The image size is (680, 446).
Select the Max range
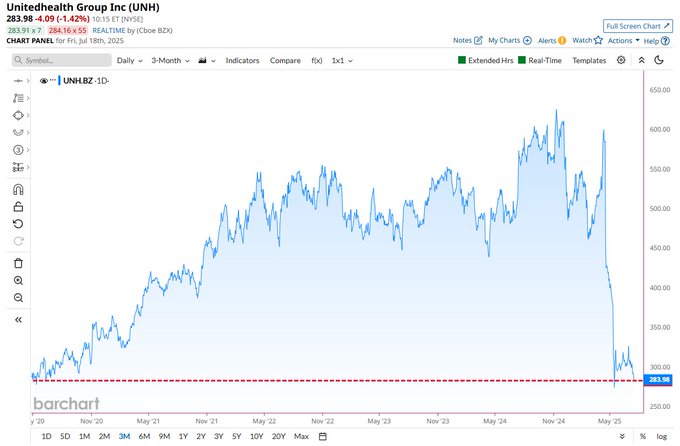point(301,436)
